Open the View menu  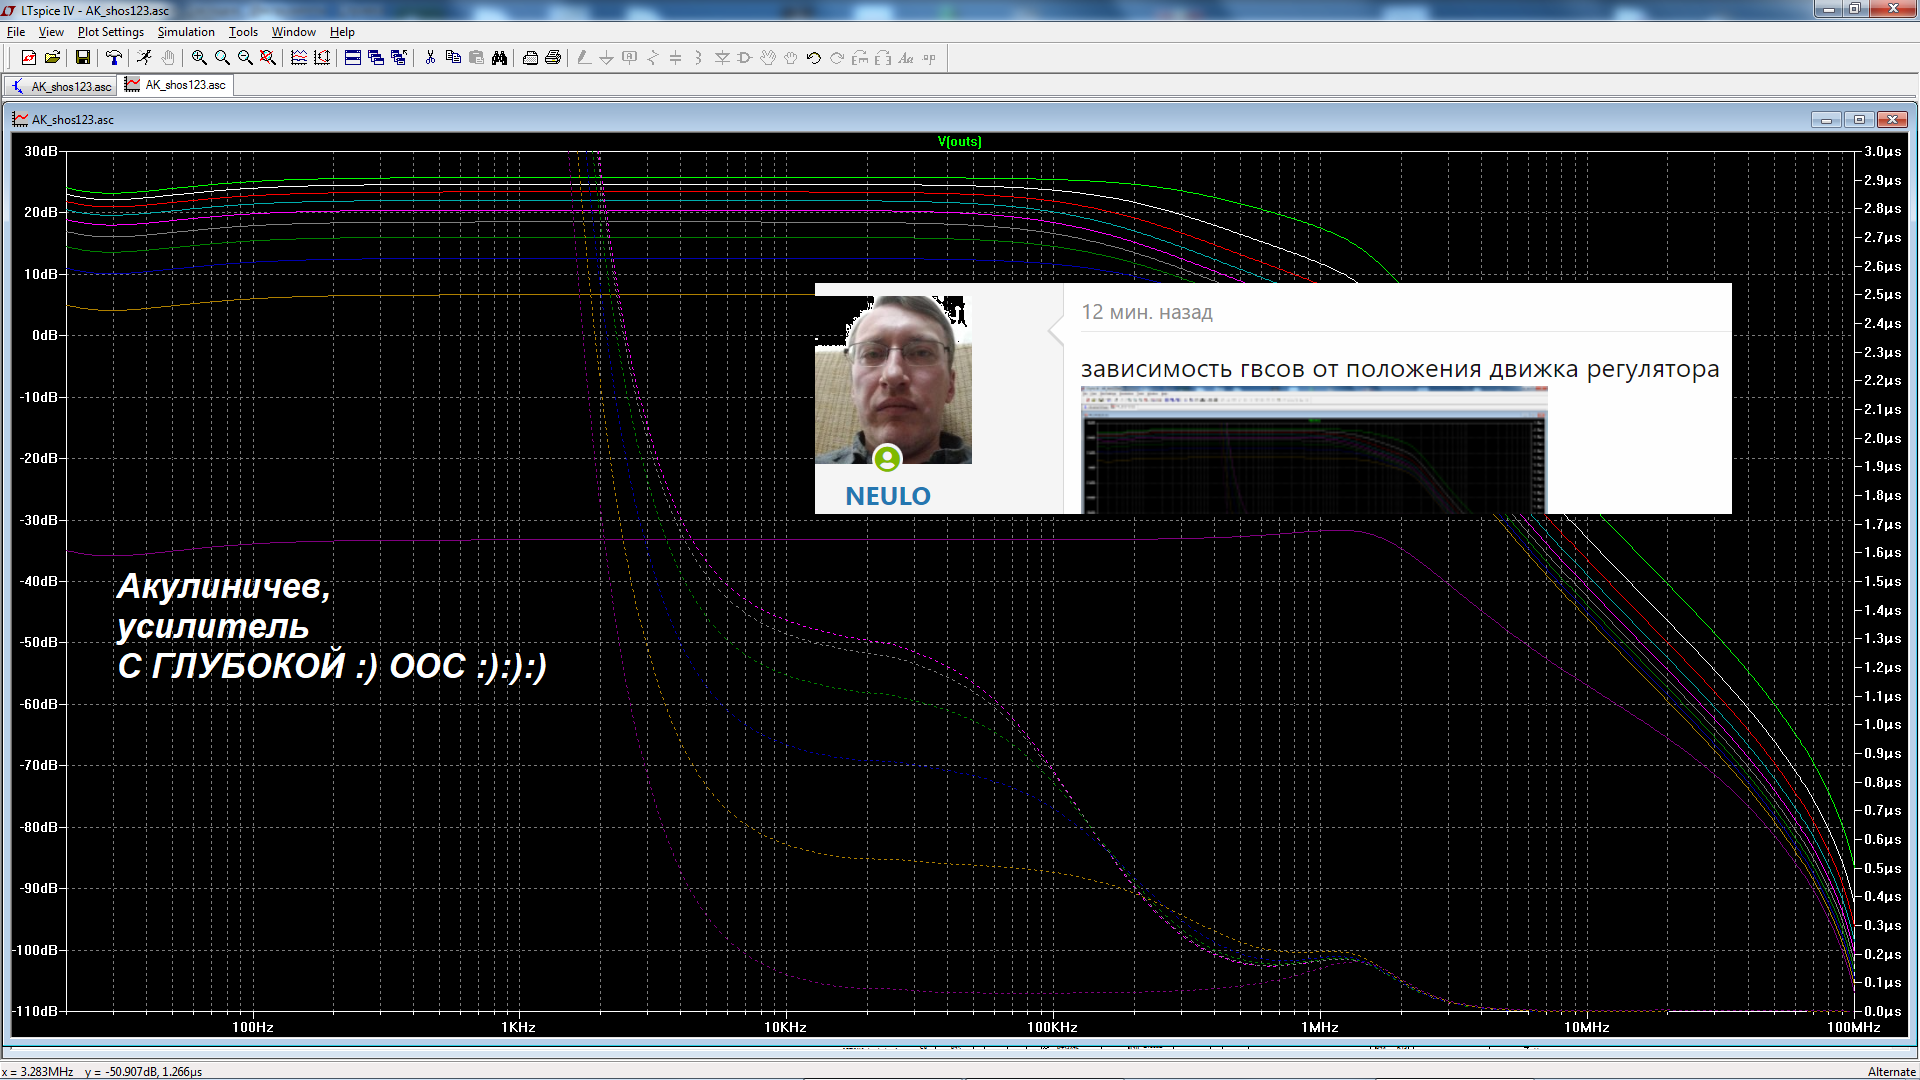(x=51, y=32)
